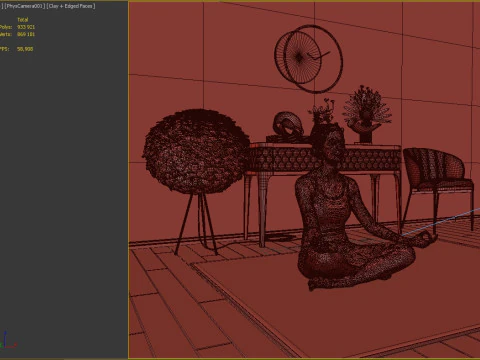The image size is (480, 360).
Task: Click the Total statistics header
Action: pos(23,20)
